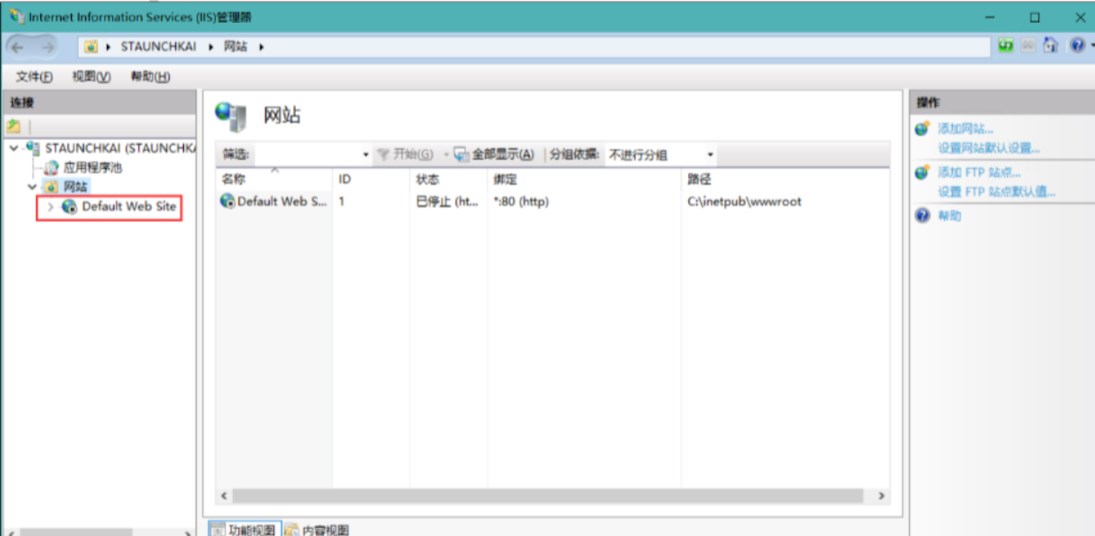Screen dimensions: 1095x536
Task: Click the address bar root node icon
Action: [90, 47]
